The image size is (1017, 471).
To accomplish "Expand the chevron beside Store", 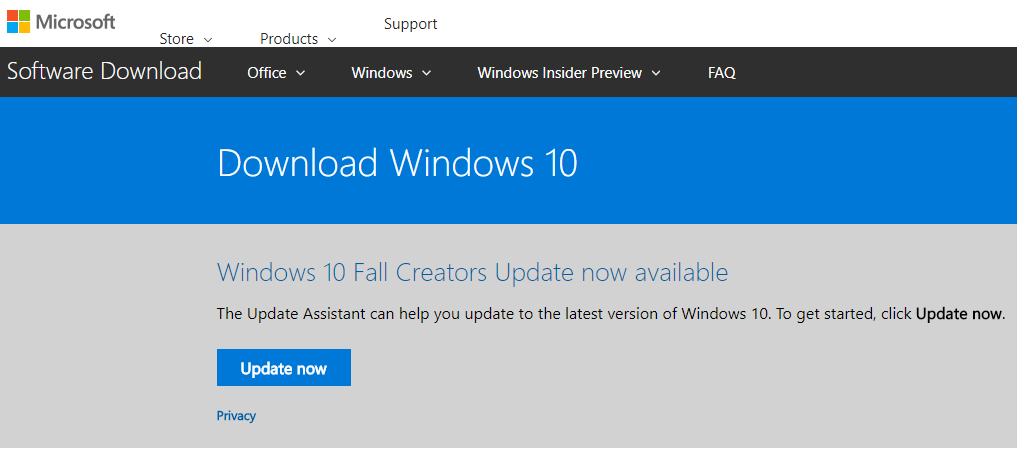I will coord(208,40).
